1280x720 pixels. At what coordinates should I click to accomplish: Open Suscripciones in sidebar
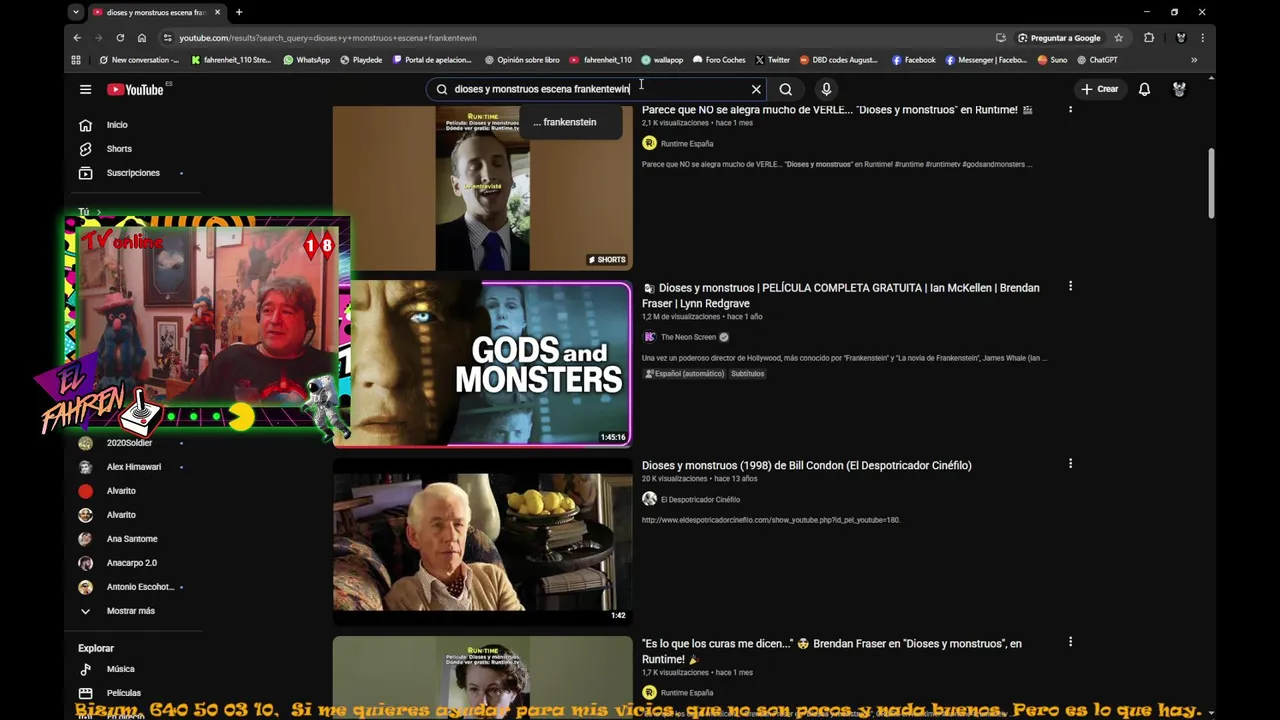pyautogui.click(x=133, y=173)
